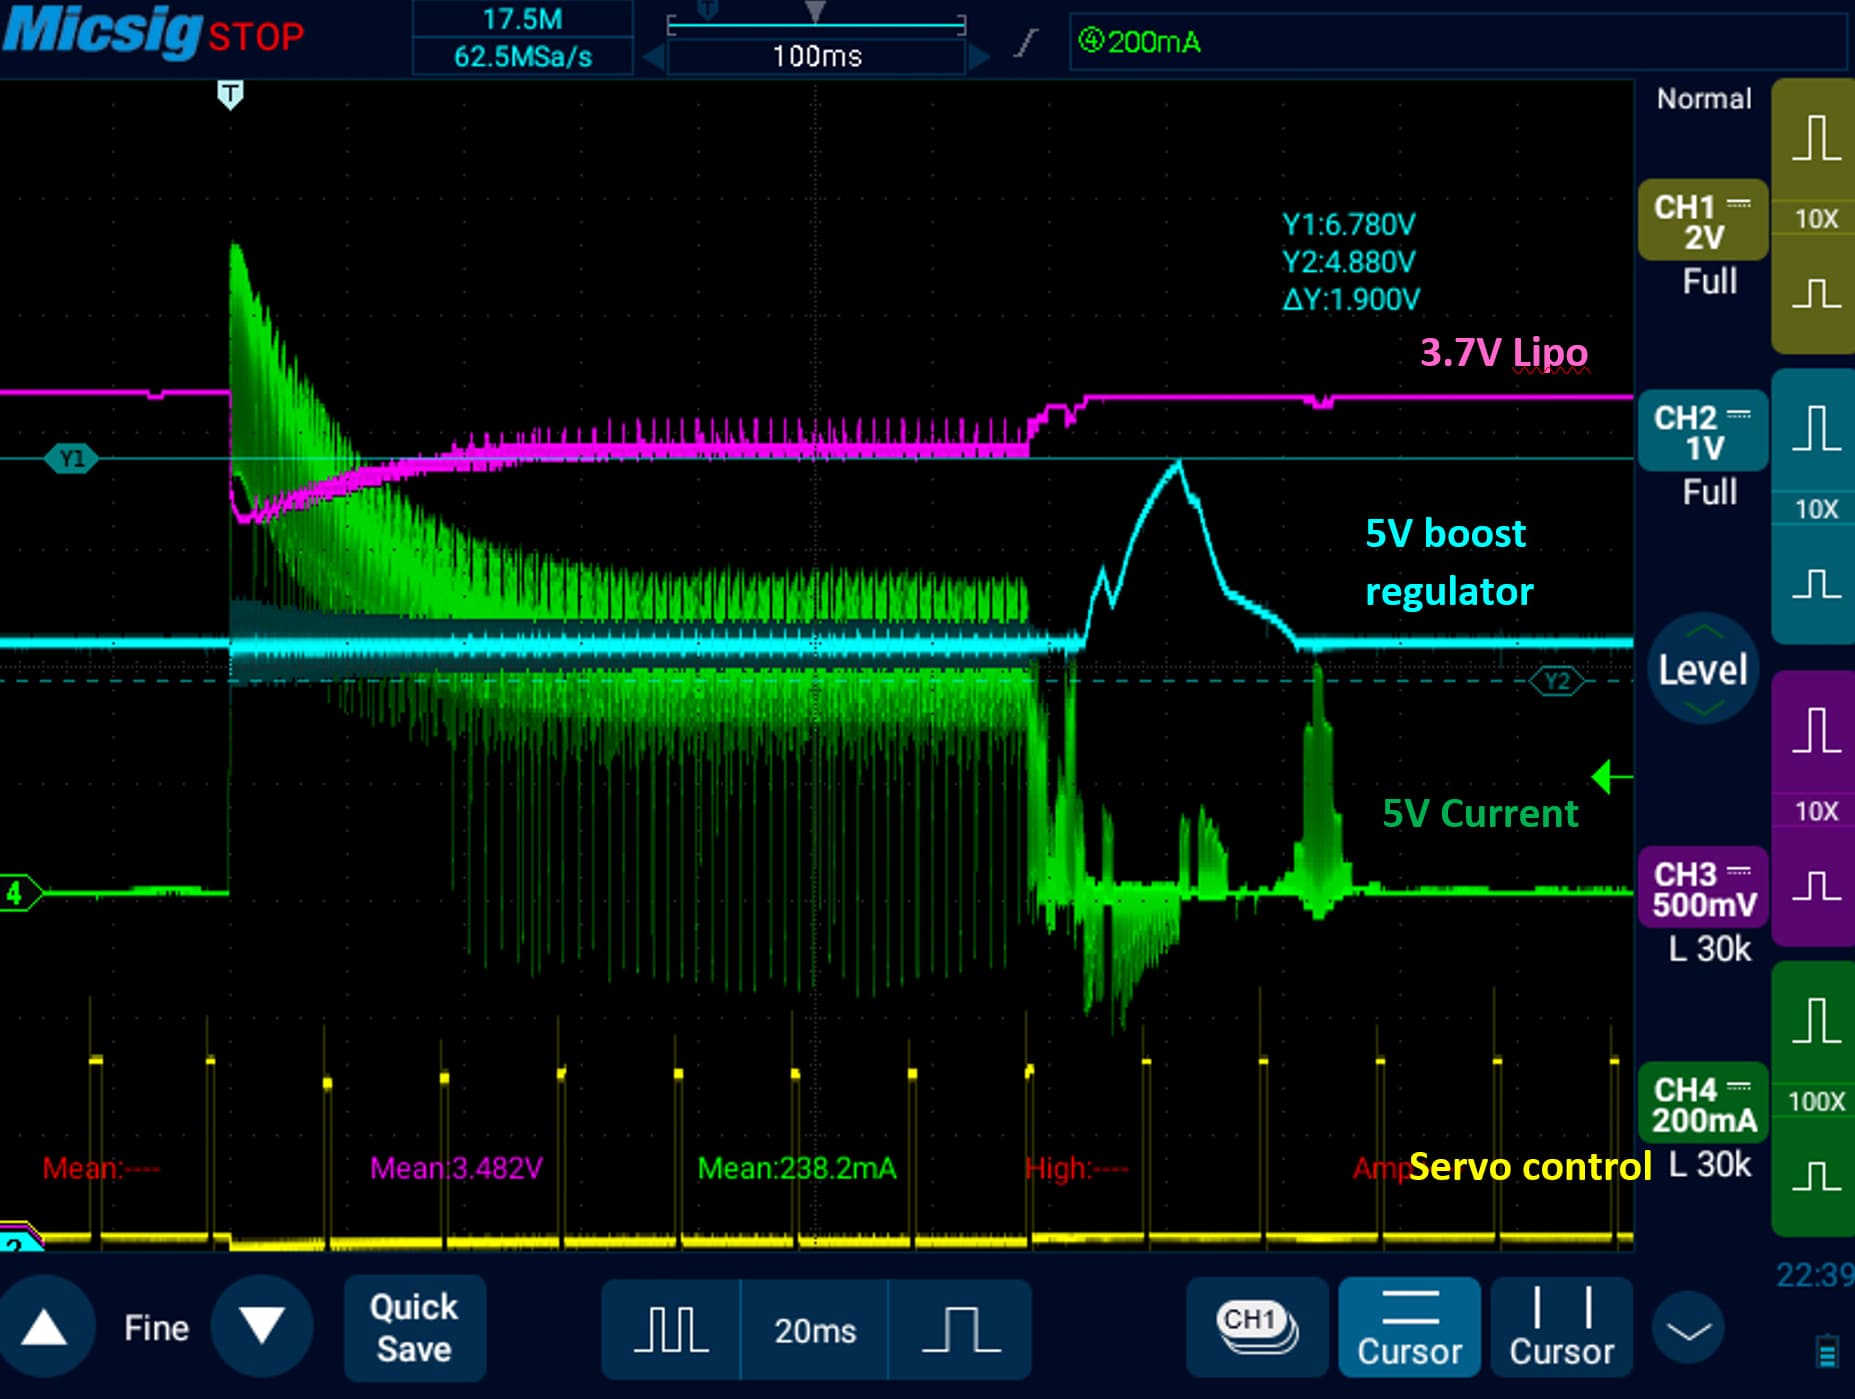Open CH4 200mA channel settings
1855x1399 pixels.
pos(1703,1103)
